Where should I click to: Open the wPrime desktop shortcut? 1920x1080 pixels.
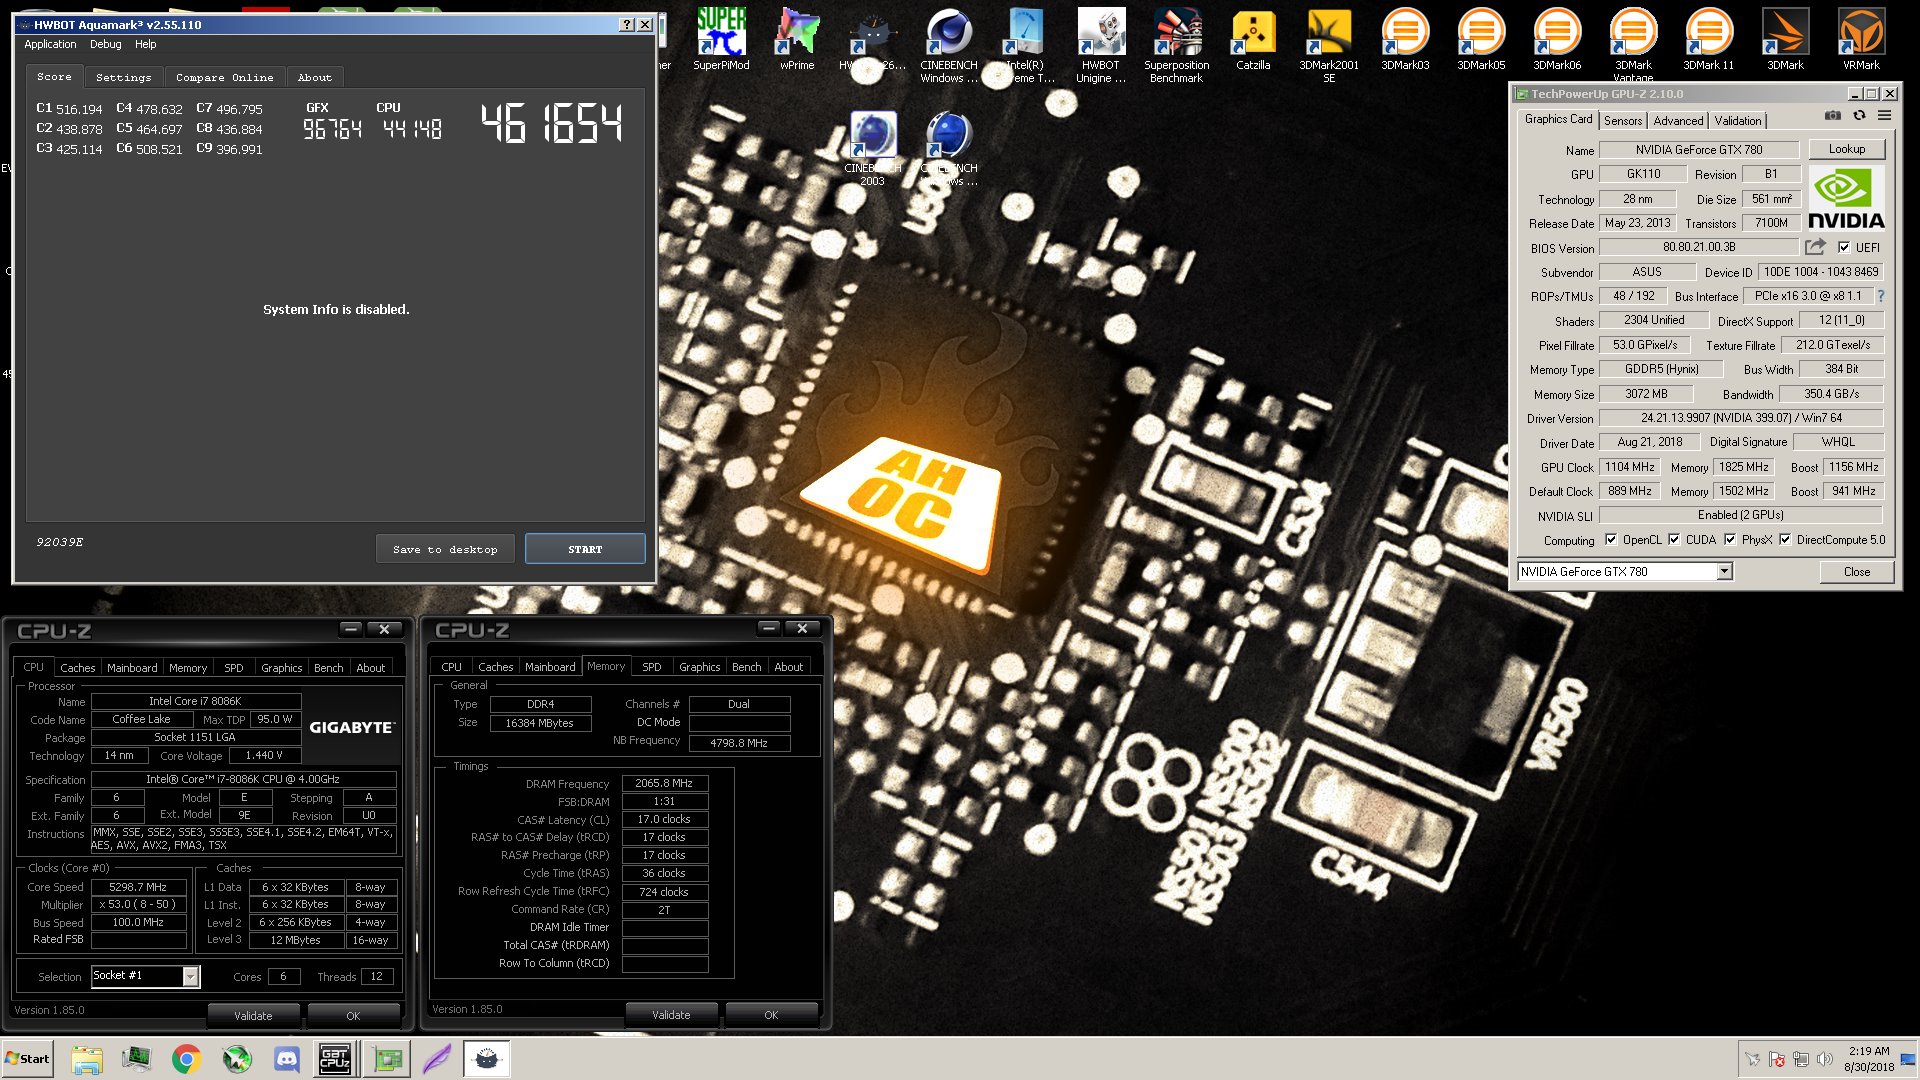[797, 40]
